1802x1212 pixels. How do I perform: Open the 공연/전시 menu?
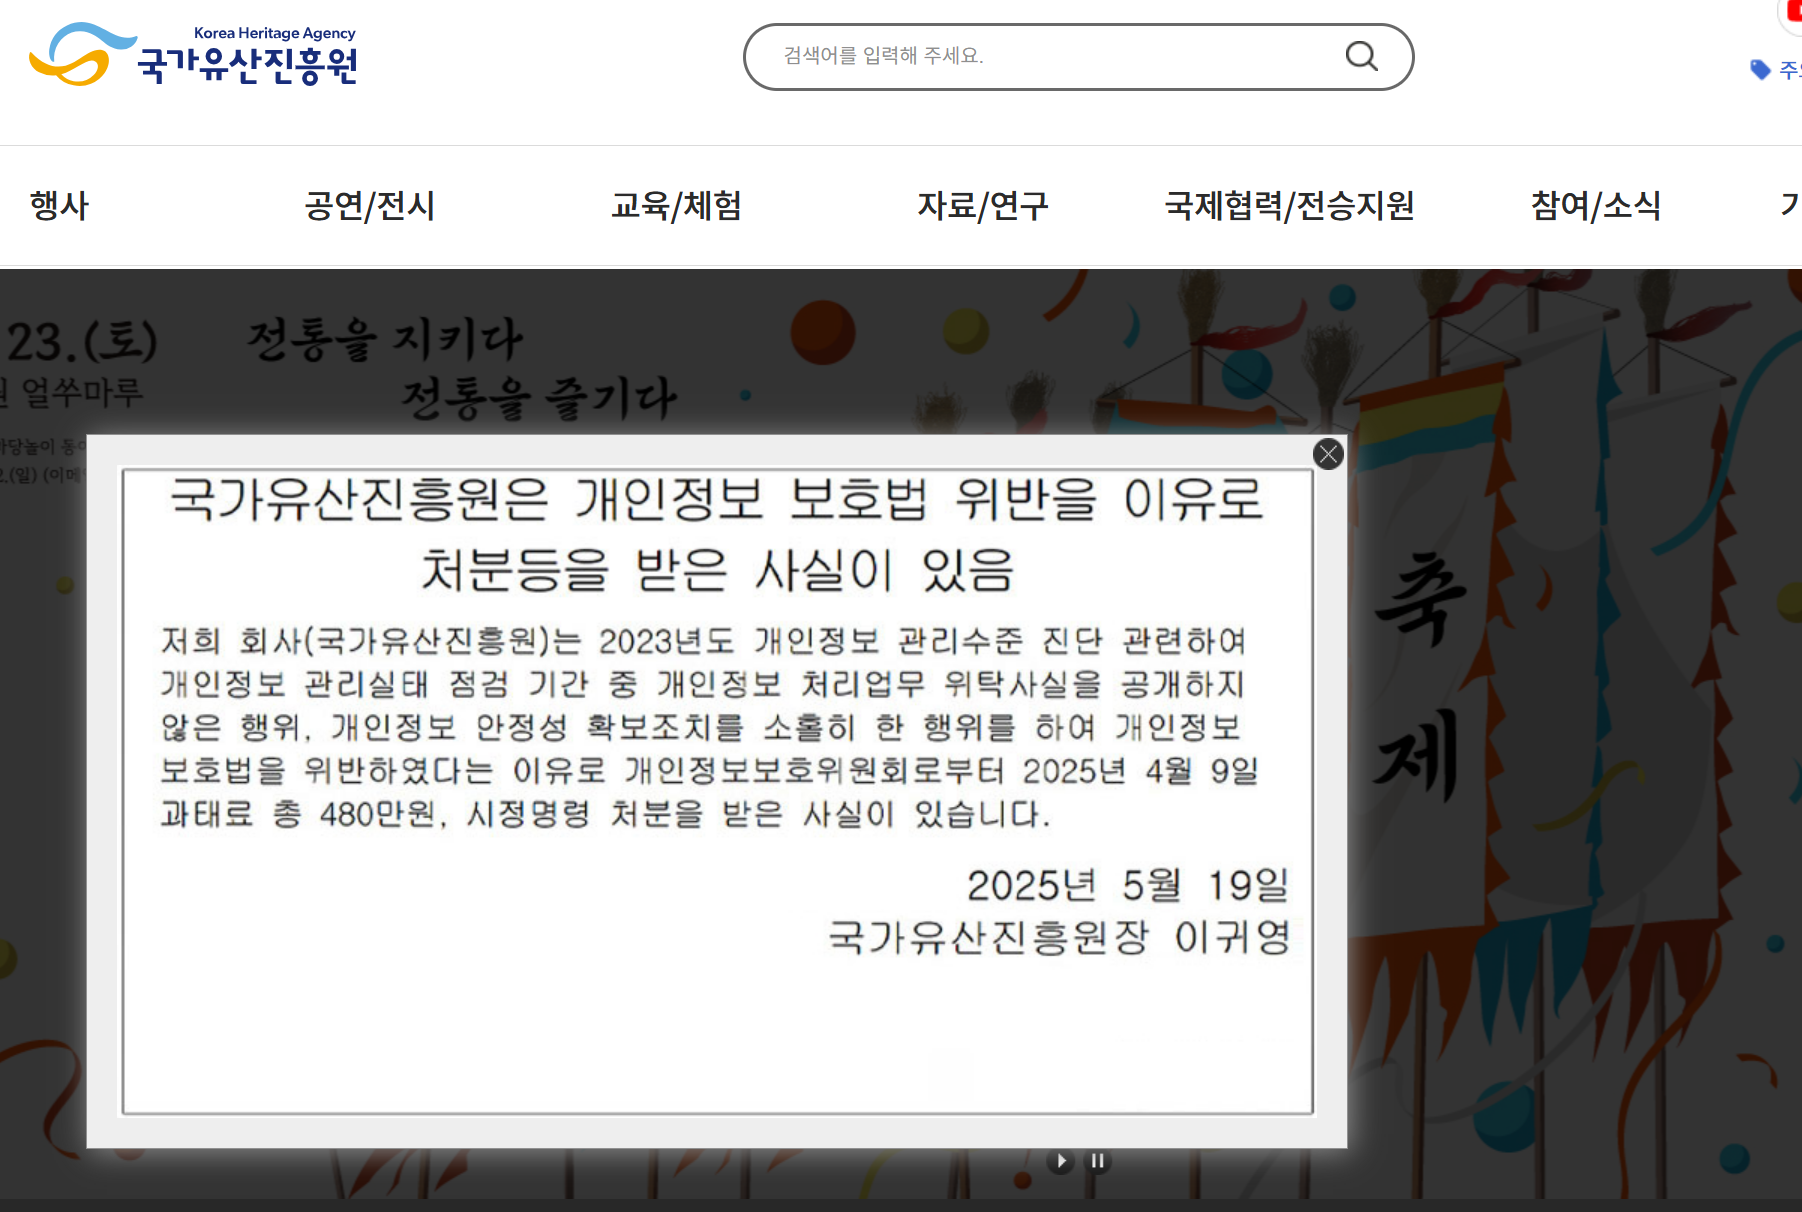[x=370, y=206]
